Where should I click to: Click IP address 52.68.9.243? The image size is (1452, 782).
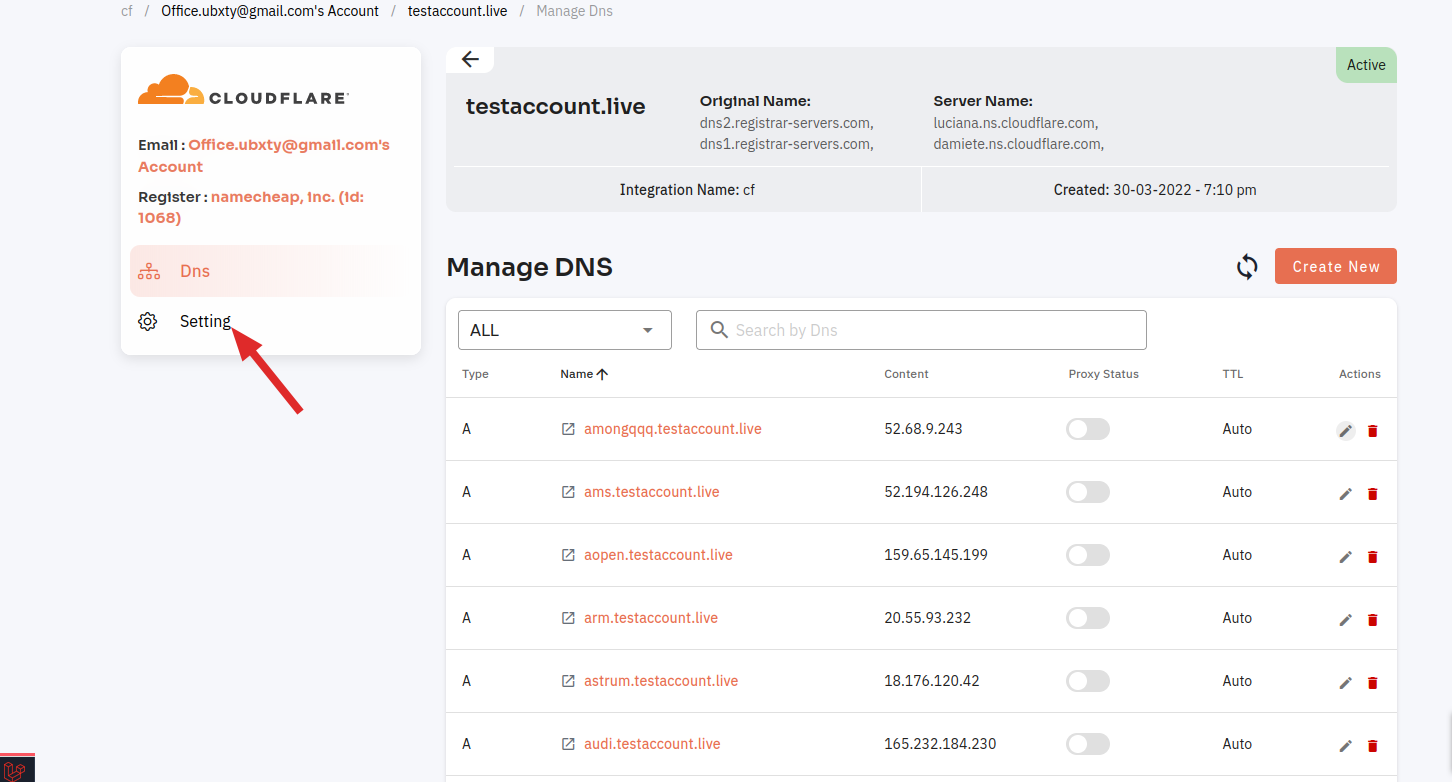924,429
